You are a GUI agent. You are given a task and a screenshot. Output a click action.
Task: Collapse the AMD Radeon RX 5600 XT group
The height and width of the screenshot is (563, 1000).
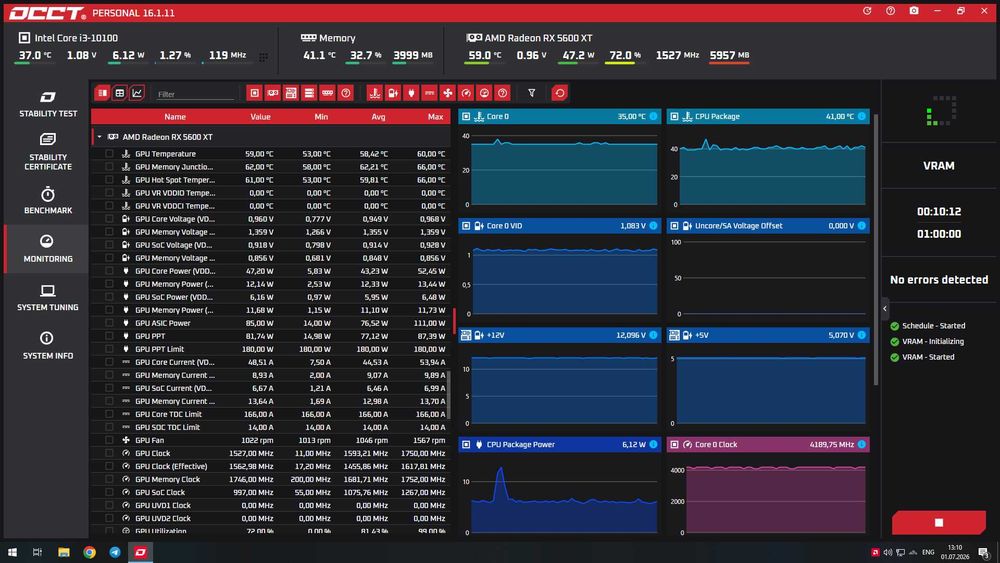99,137
